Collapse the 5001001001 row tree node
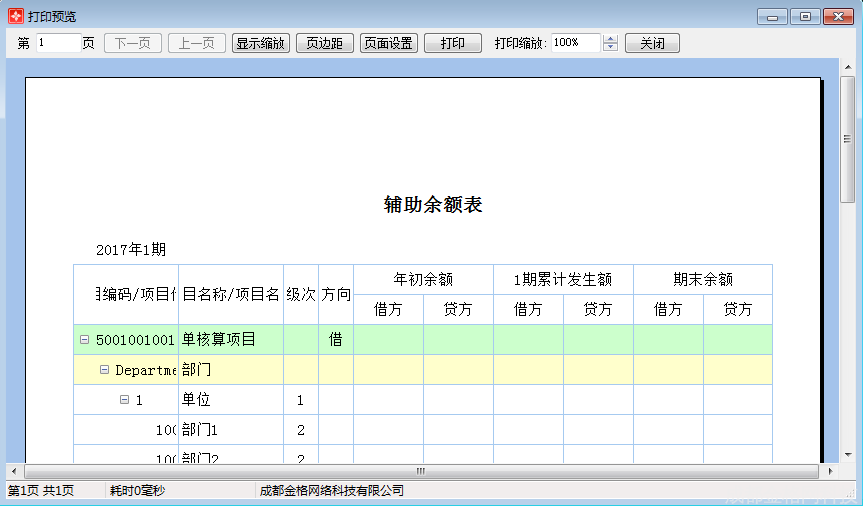Viewport: 863px width, 506px height. pos(85,340)
